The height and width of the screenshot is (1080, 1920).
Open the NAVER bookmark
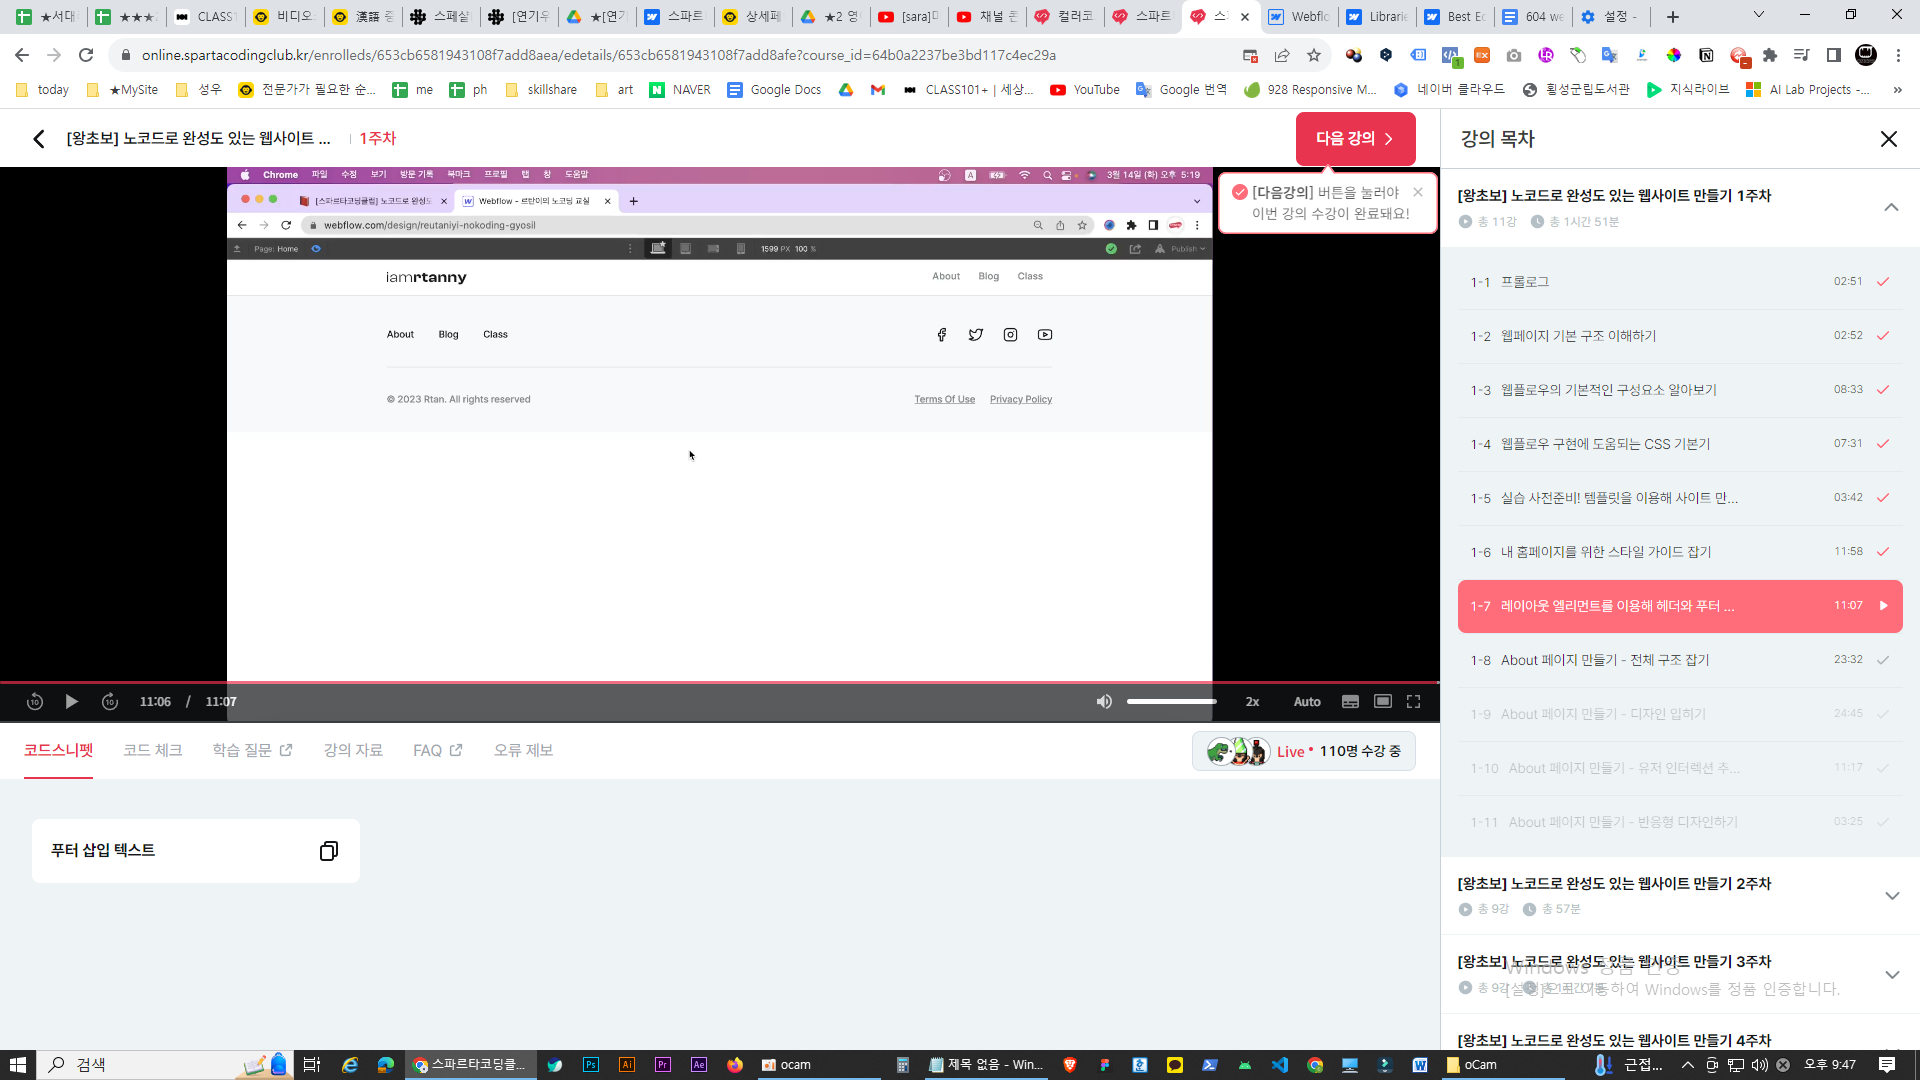(x=680, y=90)
